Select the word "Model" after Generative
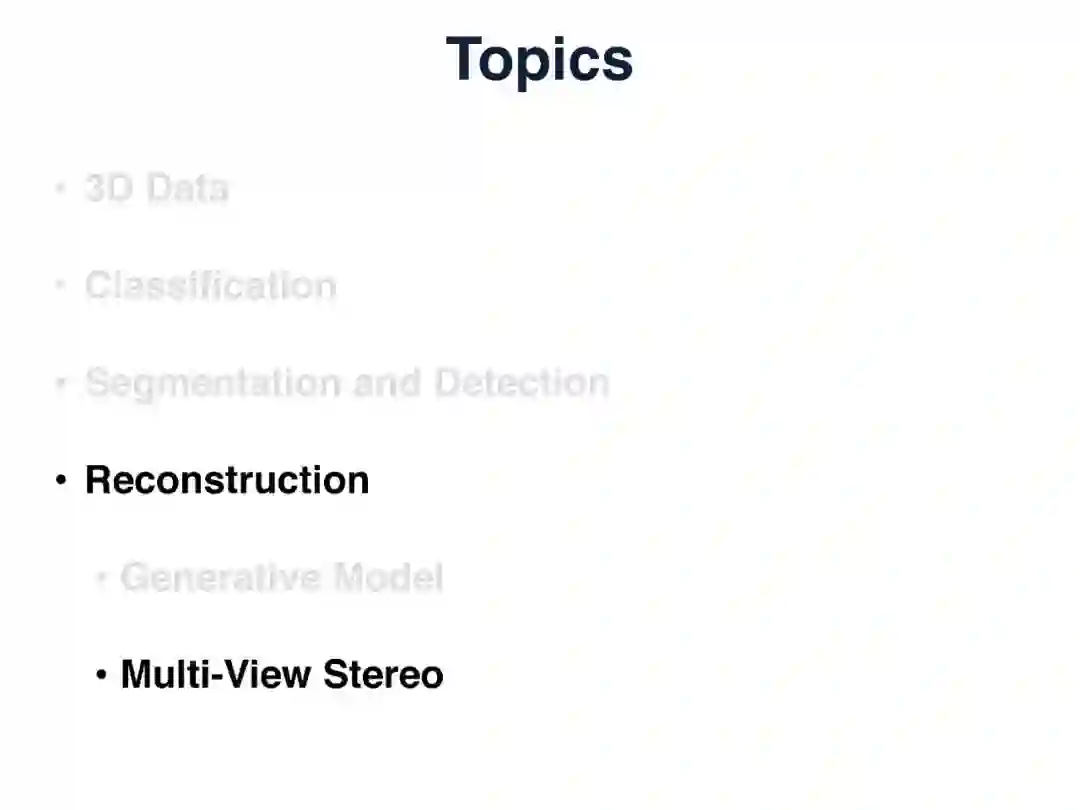This screenshot has height=810, width=1080. pos(388,578)
